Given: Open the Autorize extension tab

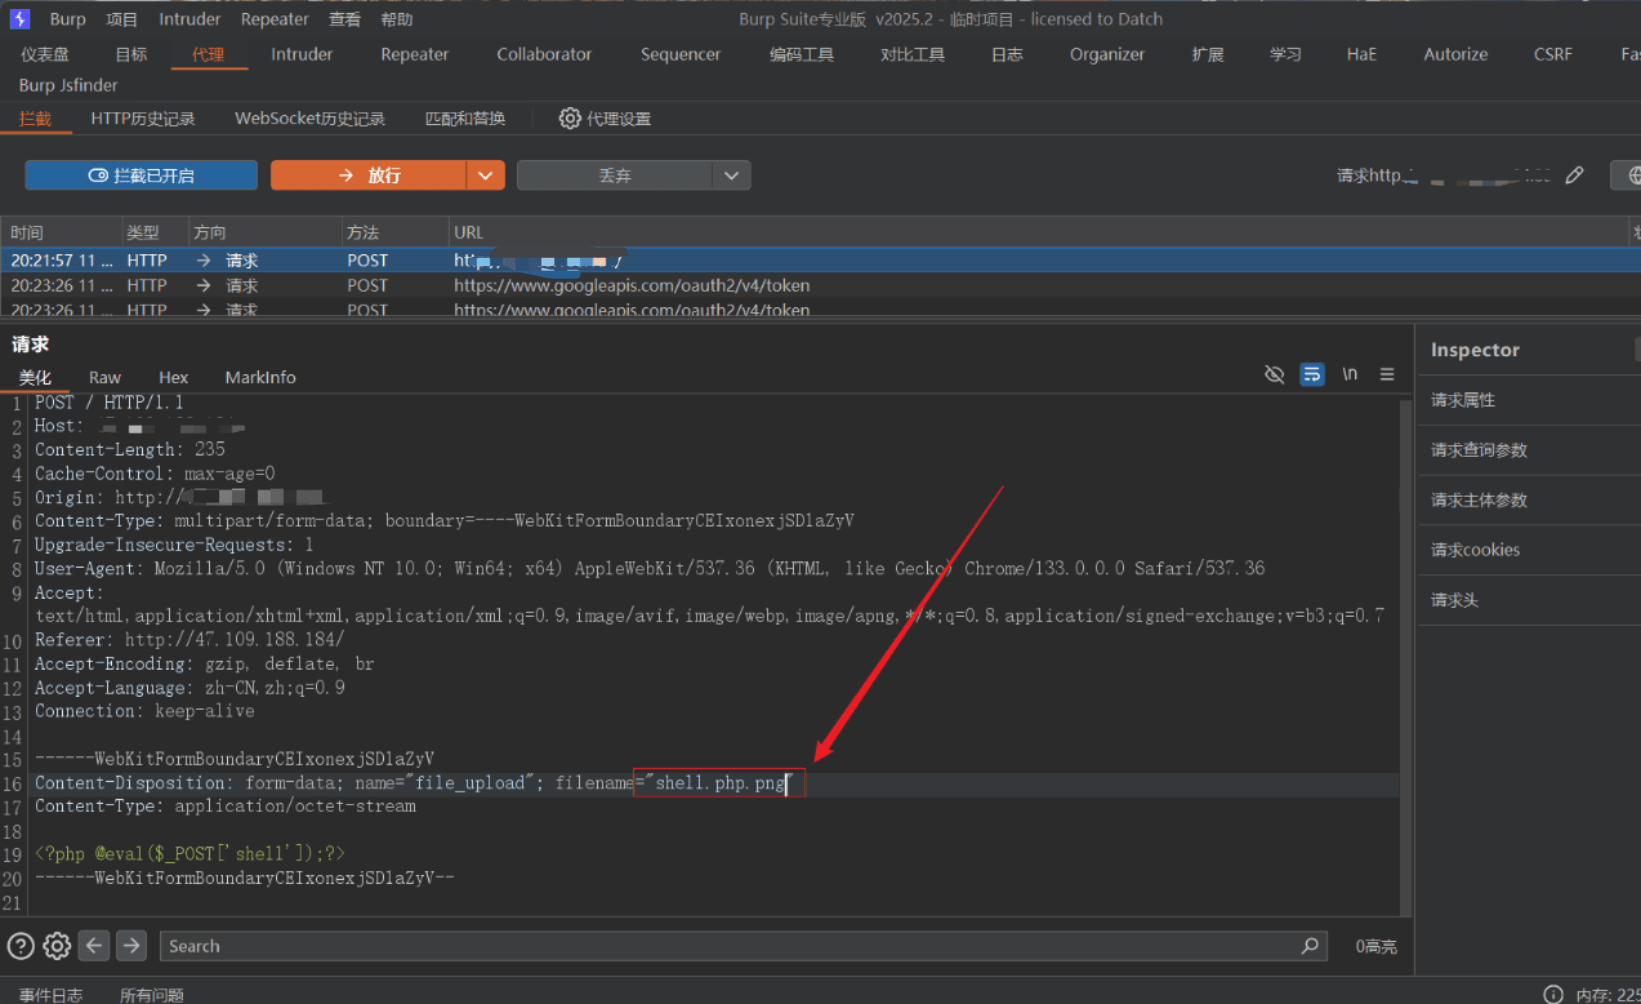Looking at the screenshot, I should coord(1455,54).
